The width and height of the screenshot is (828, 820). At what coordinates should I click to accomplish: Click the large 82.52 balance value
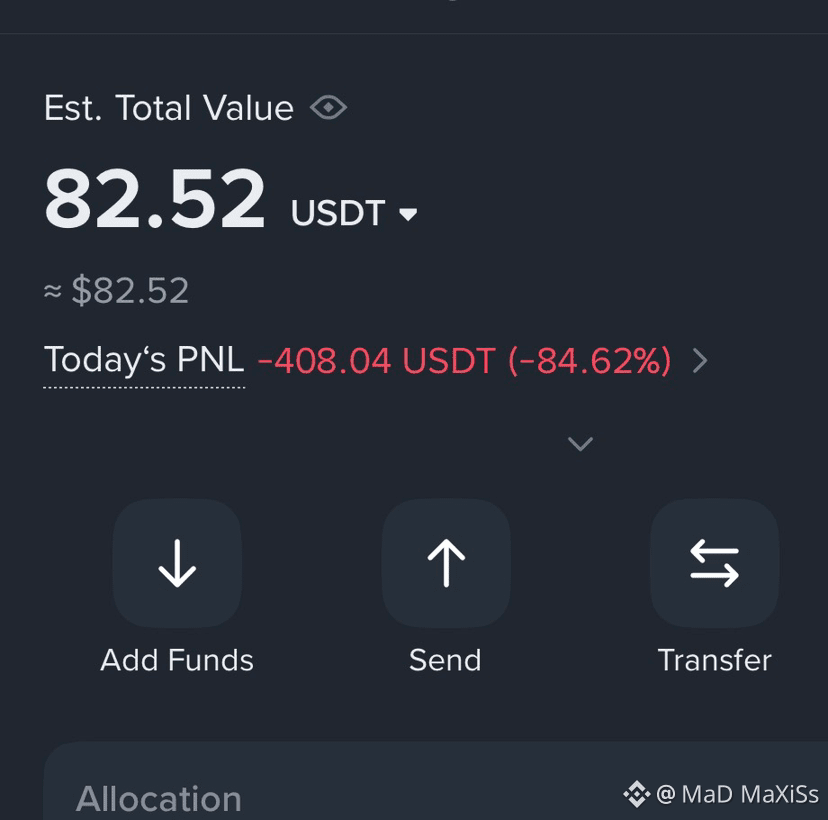tap(155, 198)
